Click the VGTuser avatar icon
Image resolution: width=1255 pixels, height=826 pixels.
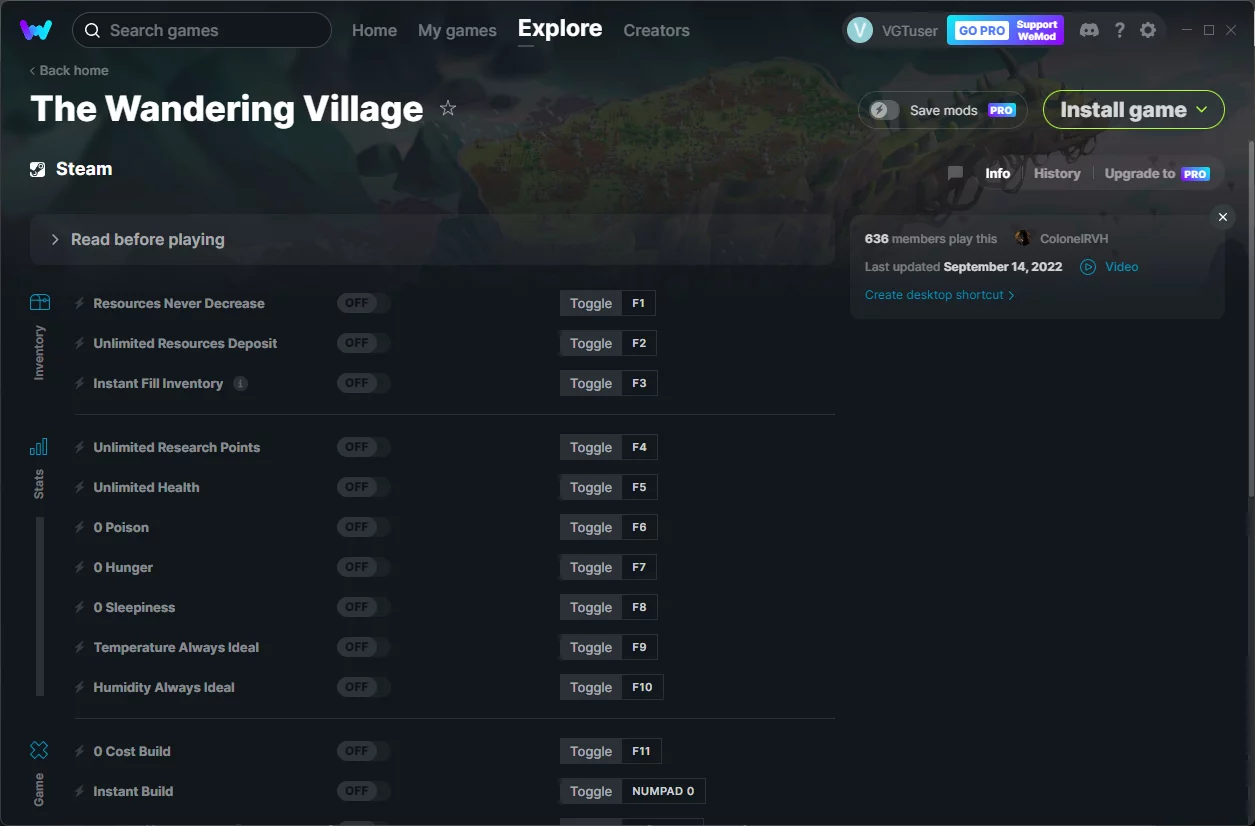tap(860, 30)
